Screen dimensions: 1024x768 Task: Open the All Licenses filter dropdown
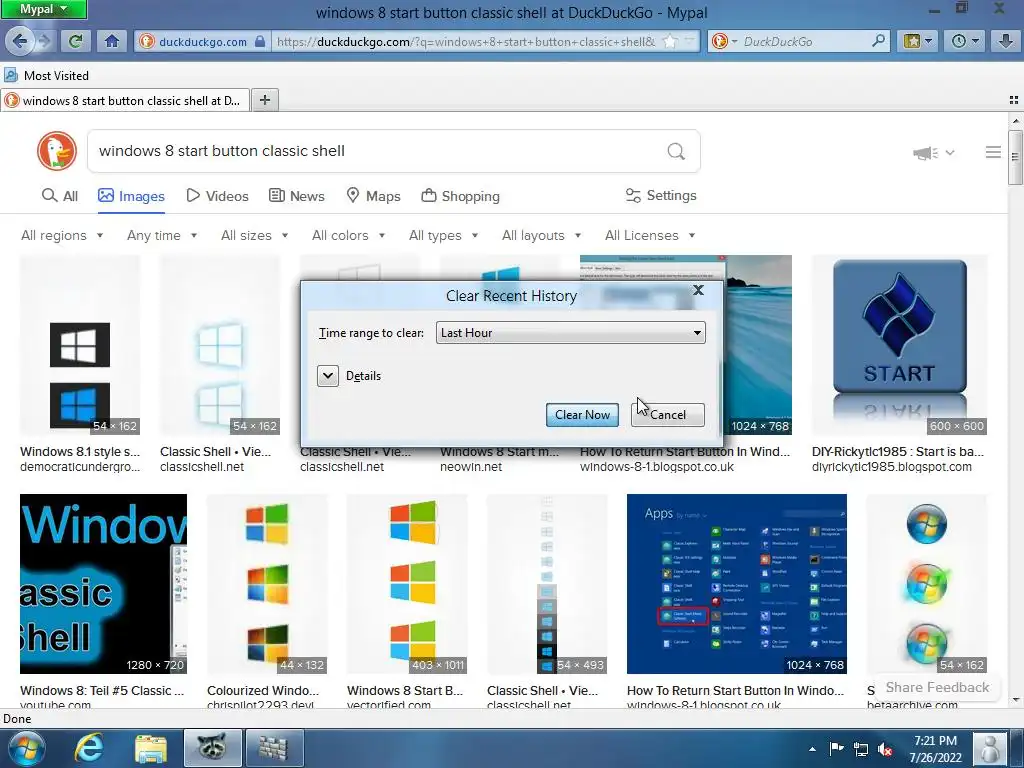point(650,236)
